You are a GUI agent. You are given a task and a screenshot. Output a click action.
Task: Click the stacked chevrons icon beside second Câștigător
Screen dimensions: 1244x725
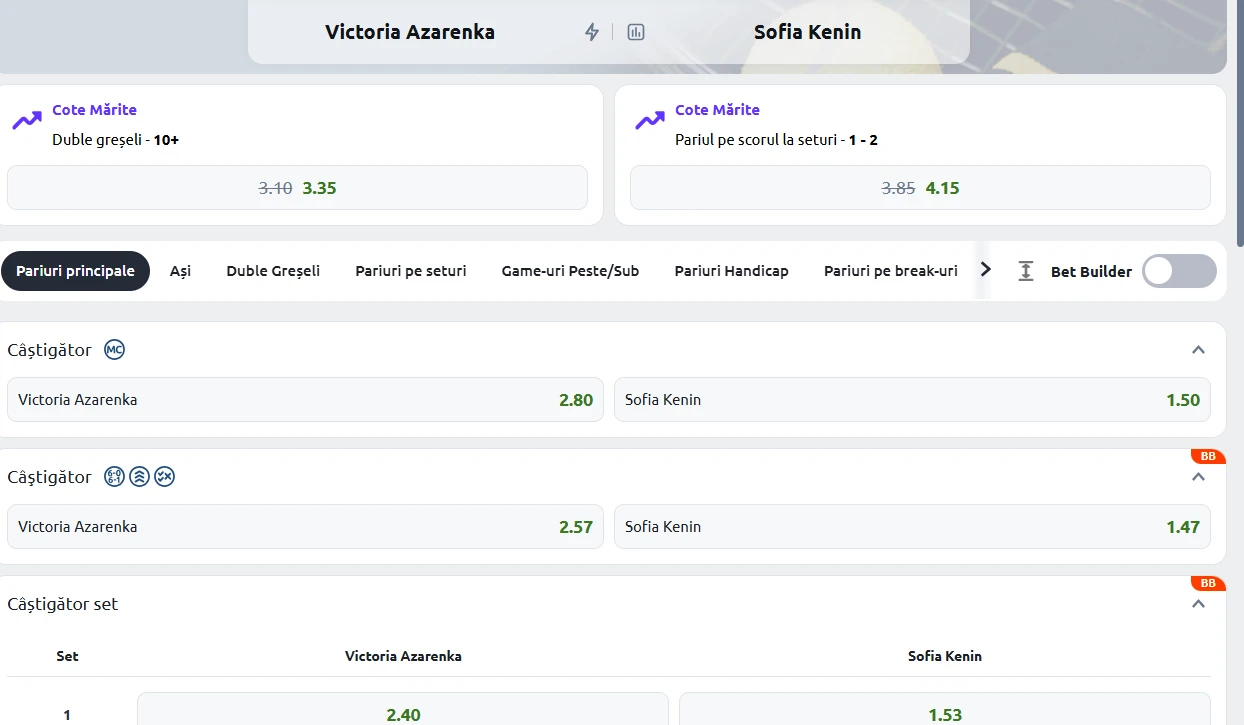pos(140,477)
